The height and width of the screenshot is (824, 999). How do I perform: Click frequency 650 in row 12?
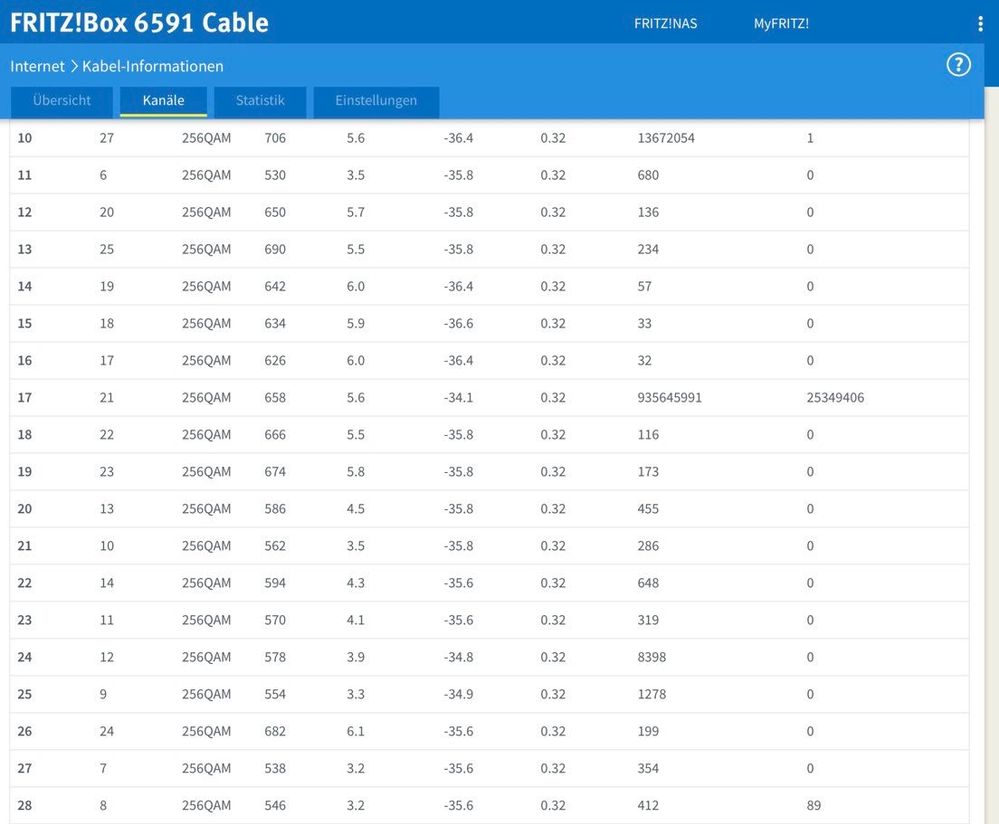tap(275, 212)
